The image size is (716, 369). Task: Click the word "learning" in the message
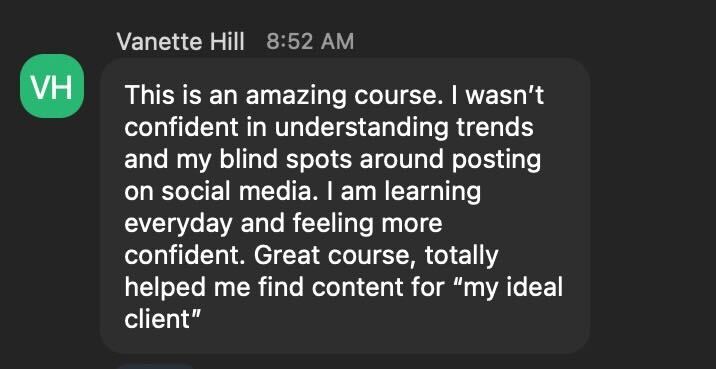[x=433, y=193]
